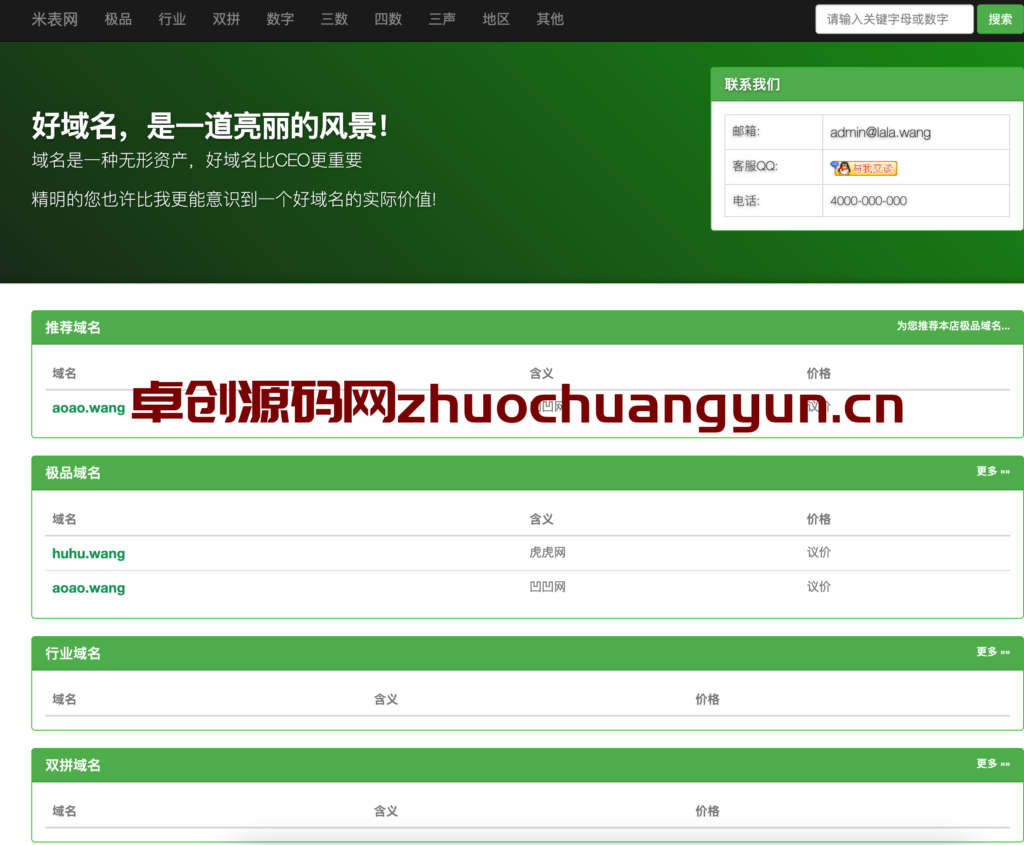Open the huhu.wang domain link

[88, 554]
